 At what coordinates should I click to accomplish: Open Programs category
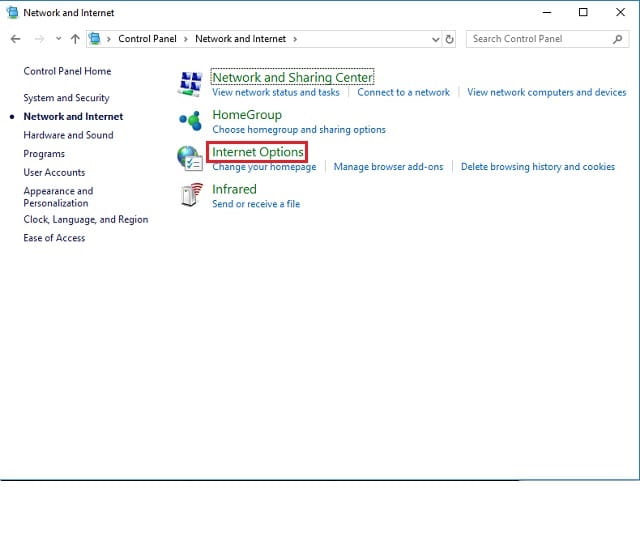coord(44,154)
